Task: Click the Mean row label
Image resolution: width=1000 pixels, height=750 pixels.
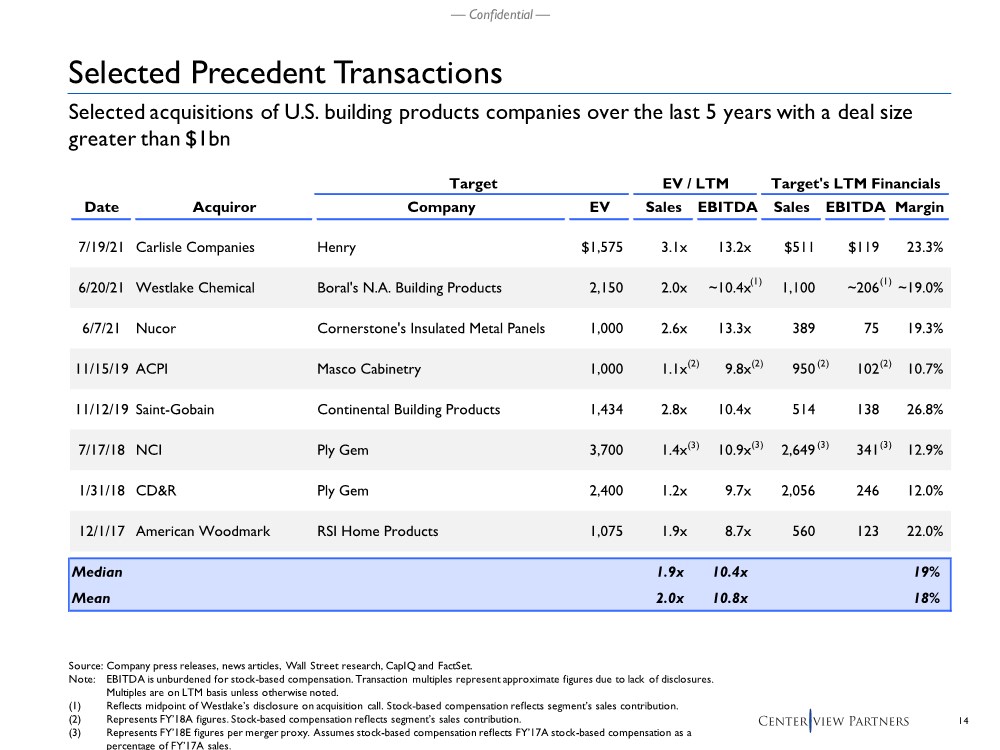Action: click(91, 598)
